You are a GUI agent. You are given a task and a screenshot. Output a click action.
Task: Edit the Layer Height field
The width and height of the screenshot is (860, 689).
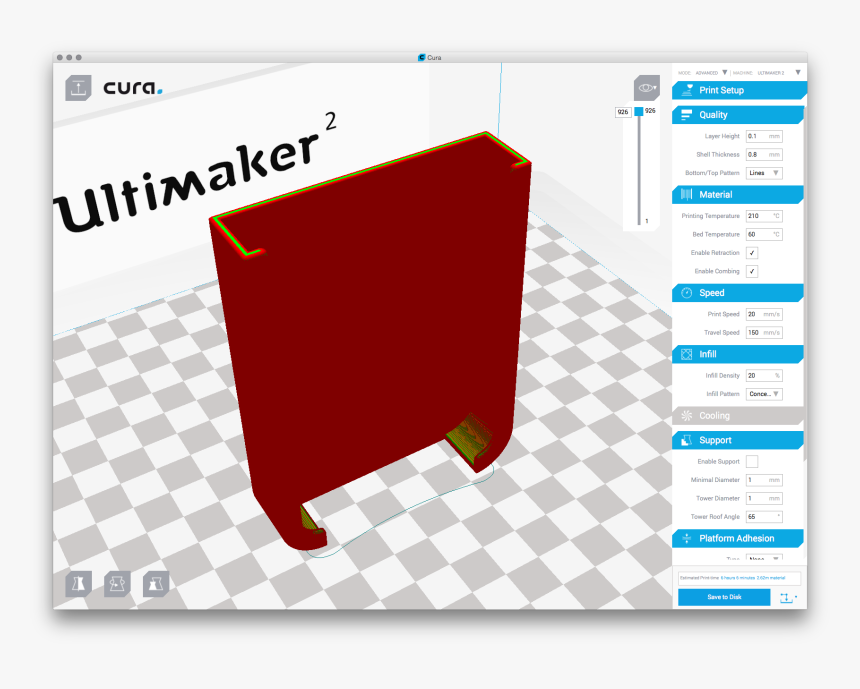[764, 136]
